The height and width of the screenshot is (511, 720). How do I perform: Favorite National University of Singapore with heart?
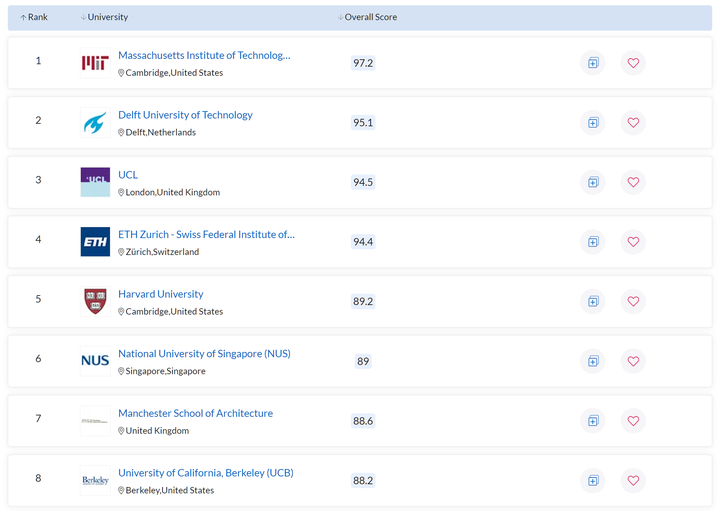(x=633, y=361)
